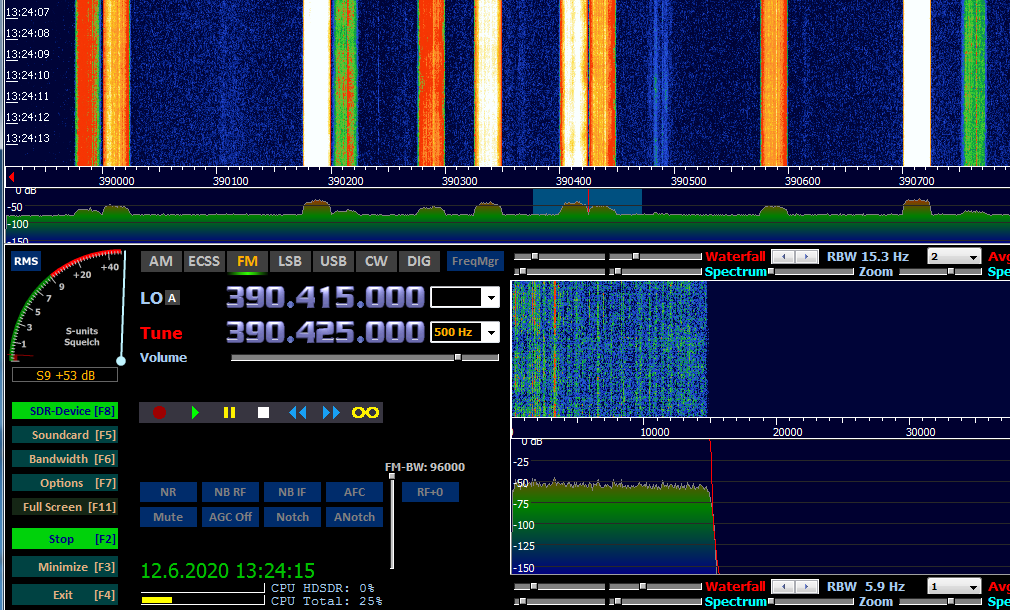Rewind using the blue double-left arrows

click(x=298, y=412)
